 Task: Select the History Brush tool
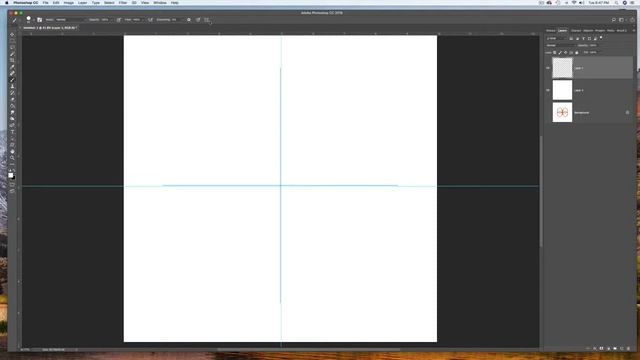click(x=12, y=93)
